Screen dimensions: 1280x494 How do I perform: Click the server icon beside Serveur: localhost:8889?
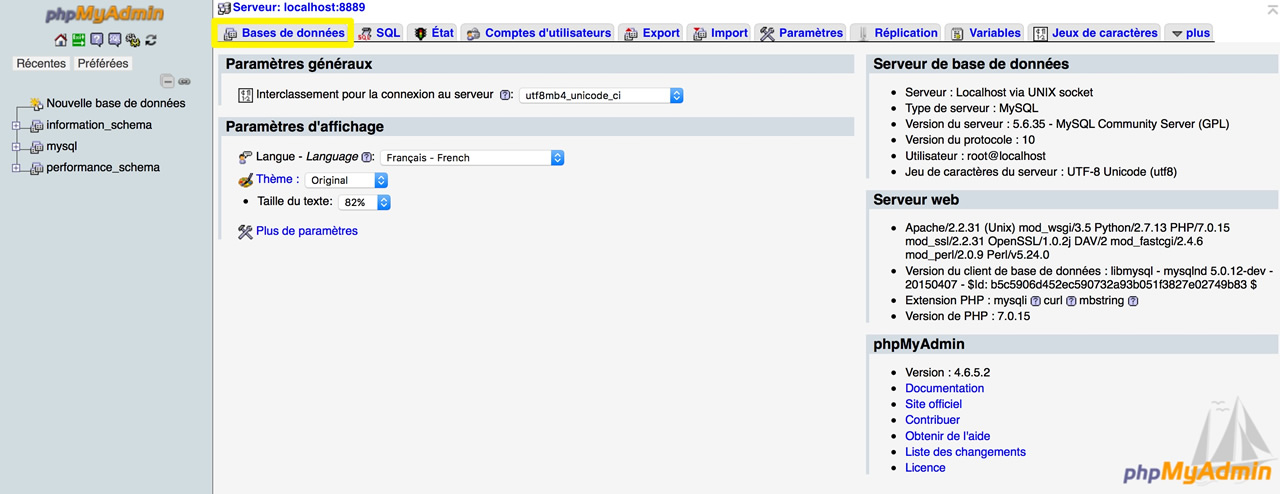click(224, 7)
